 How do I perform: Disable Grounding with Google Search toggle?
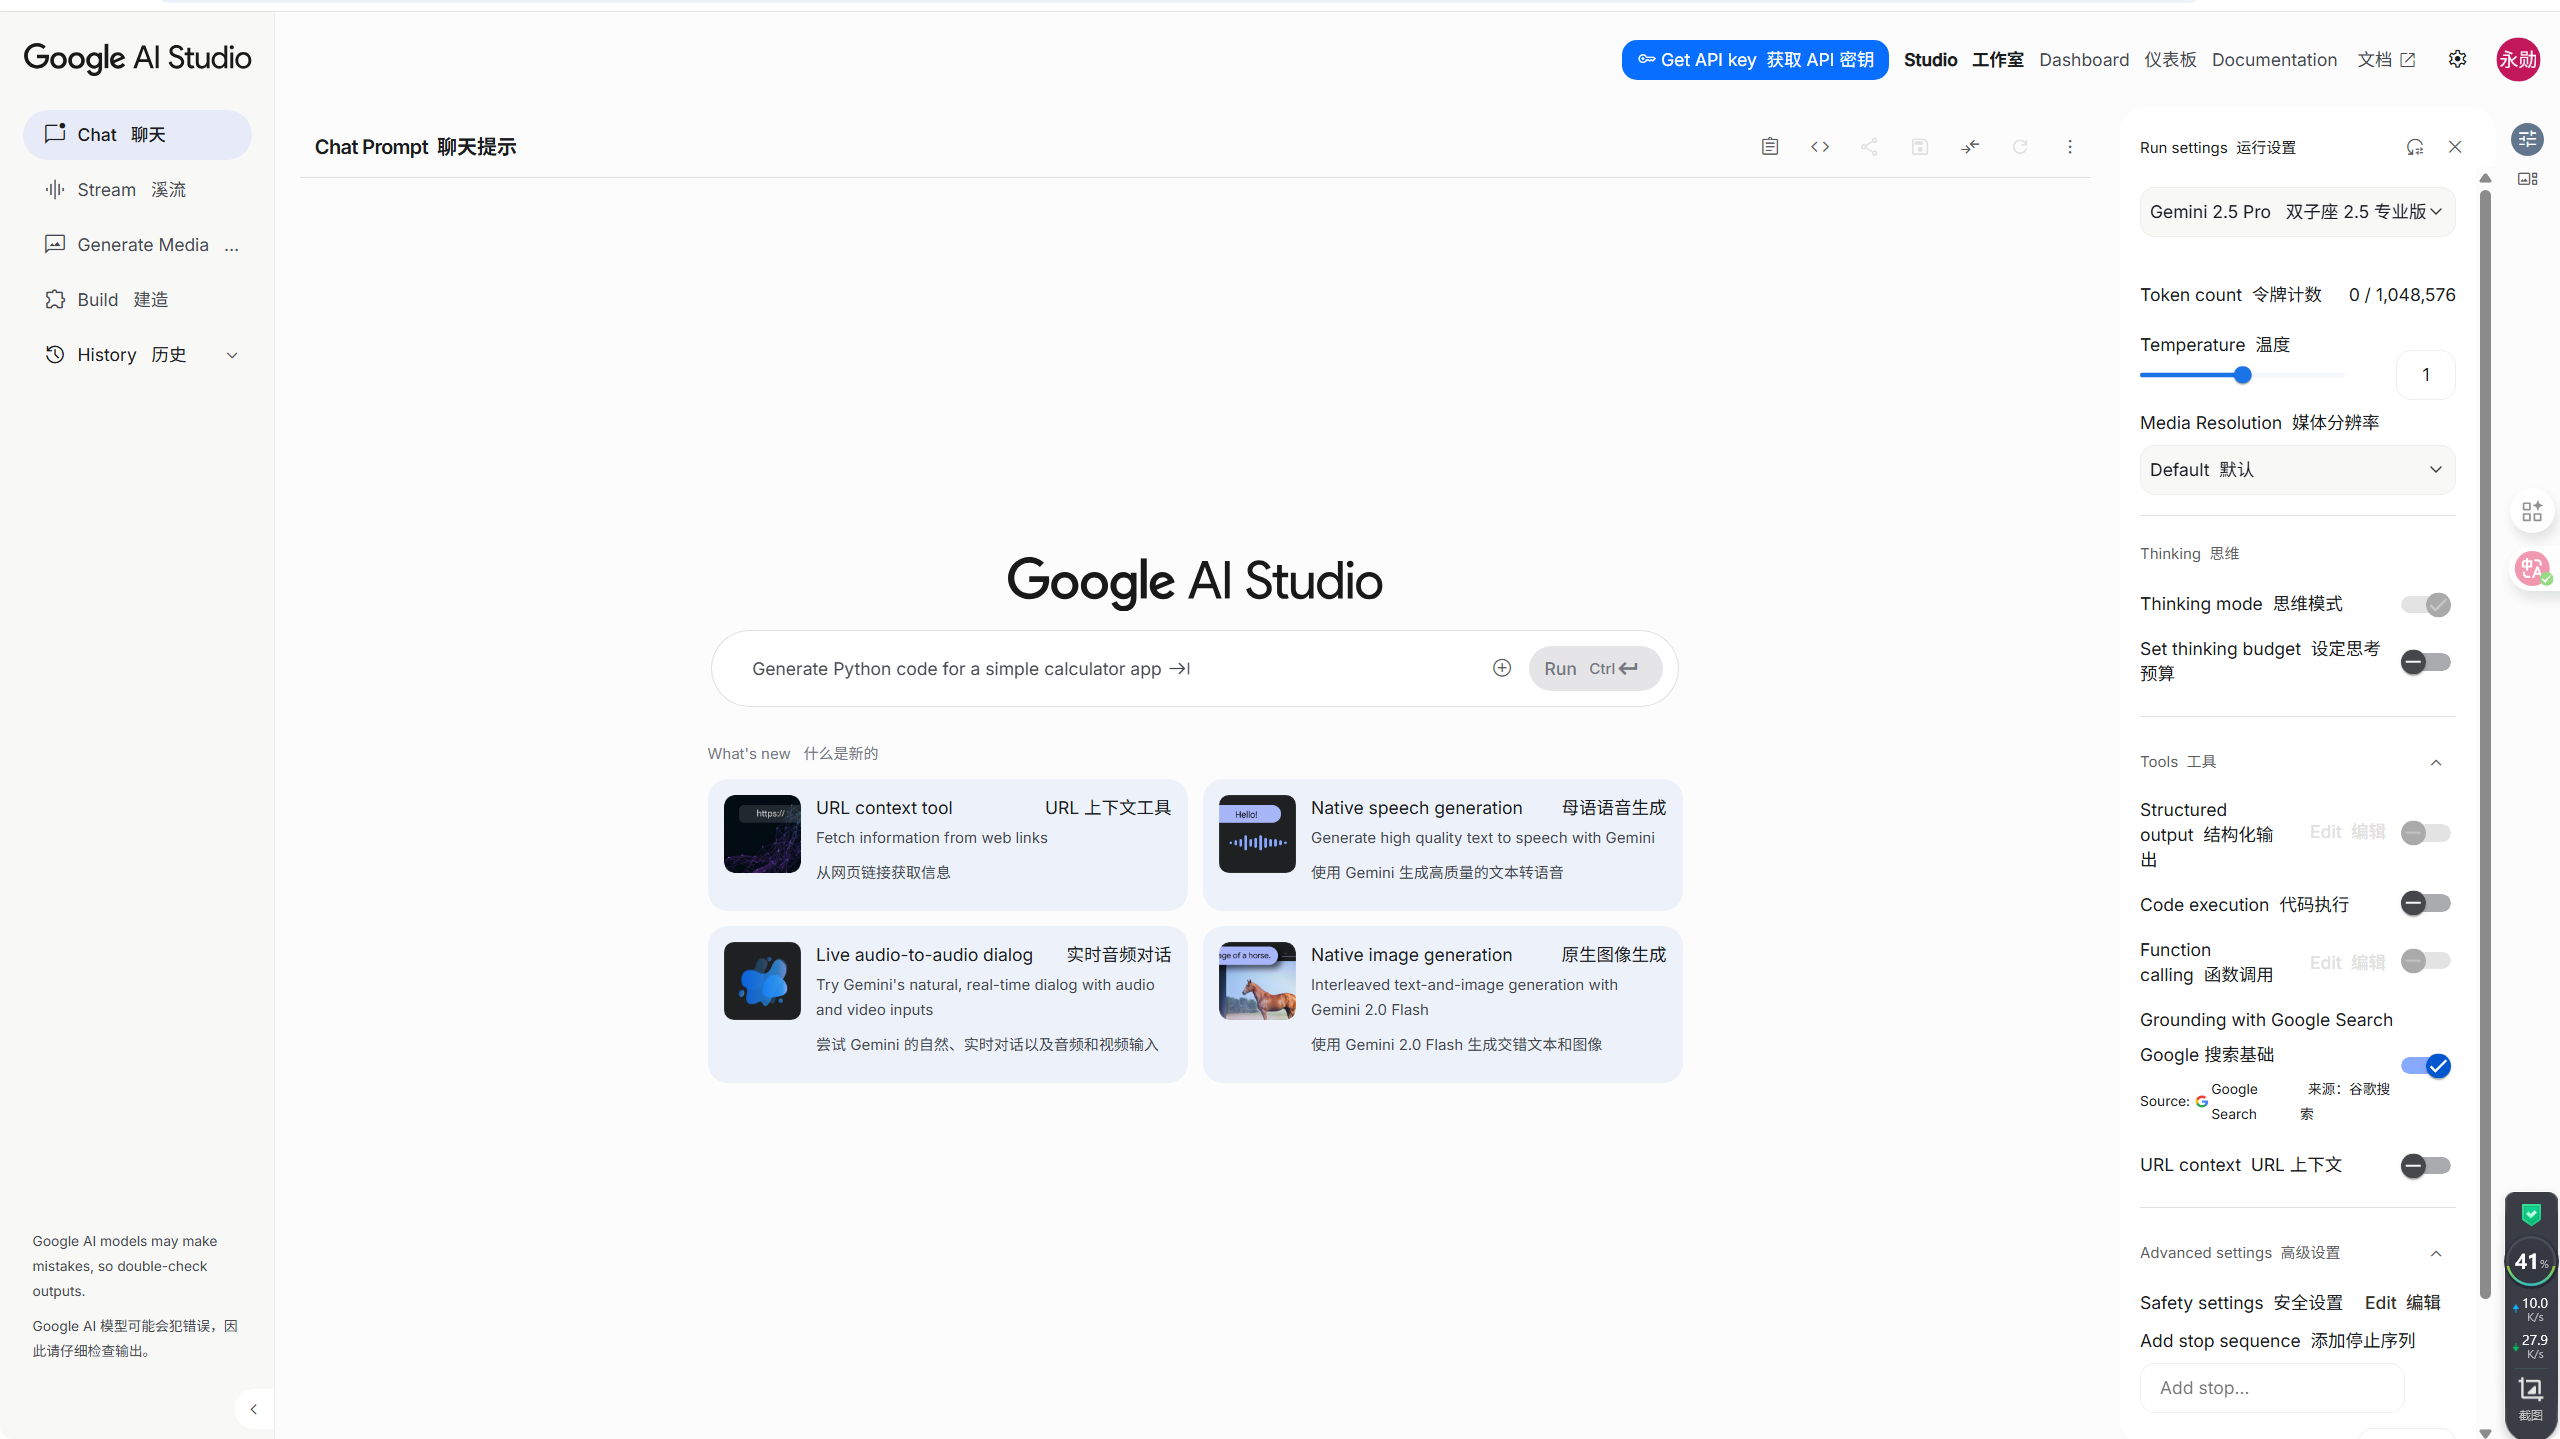[2425, 1066]
